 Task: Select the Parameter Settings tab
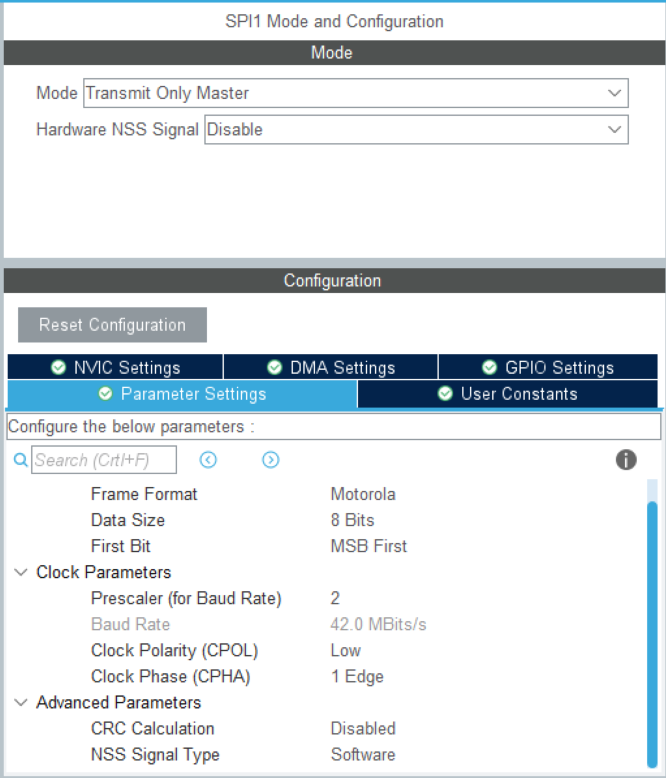point(182,394)
